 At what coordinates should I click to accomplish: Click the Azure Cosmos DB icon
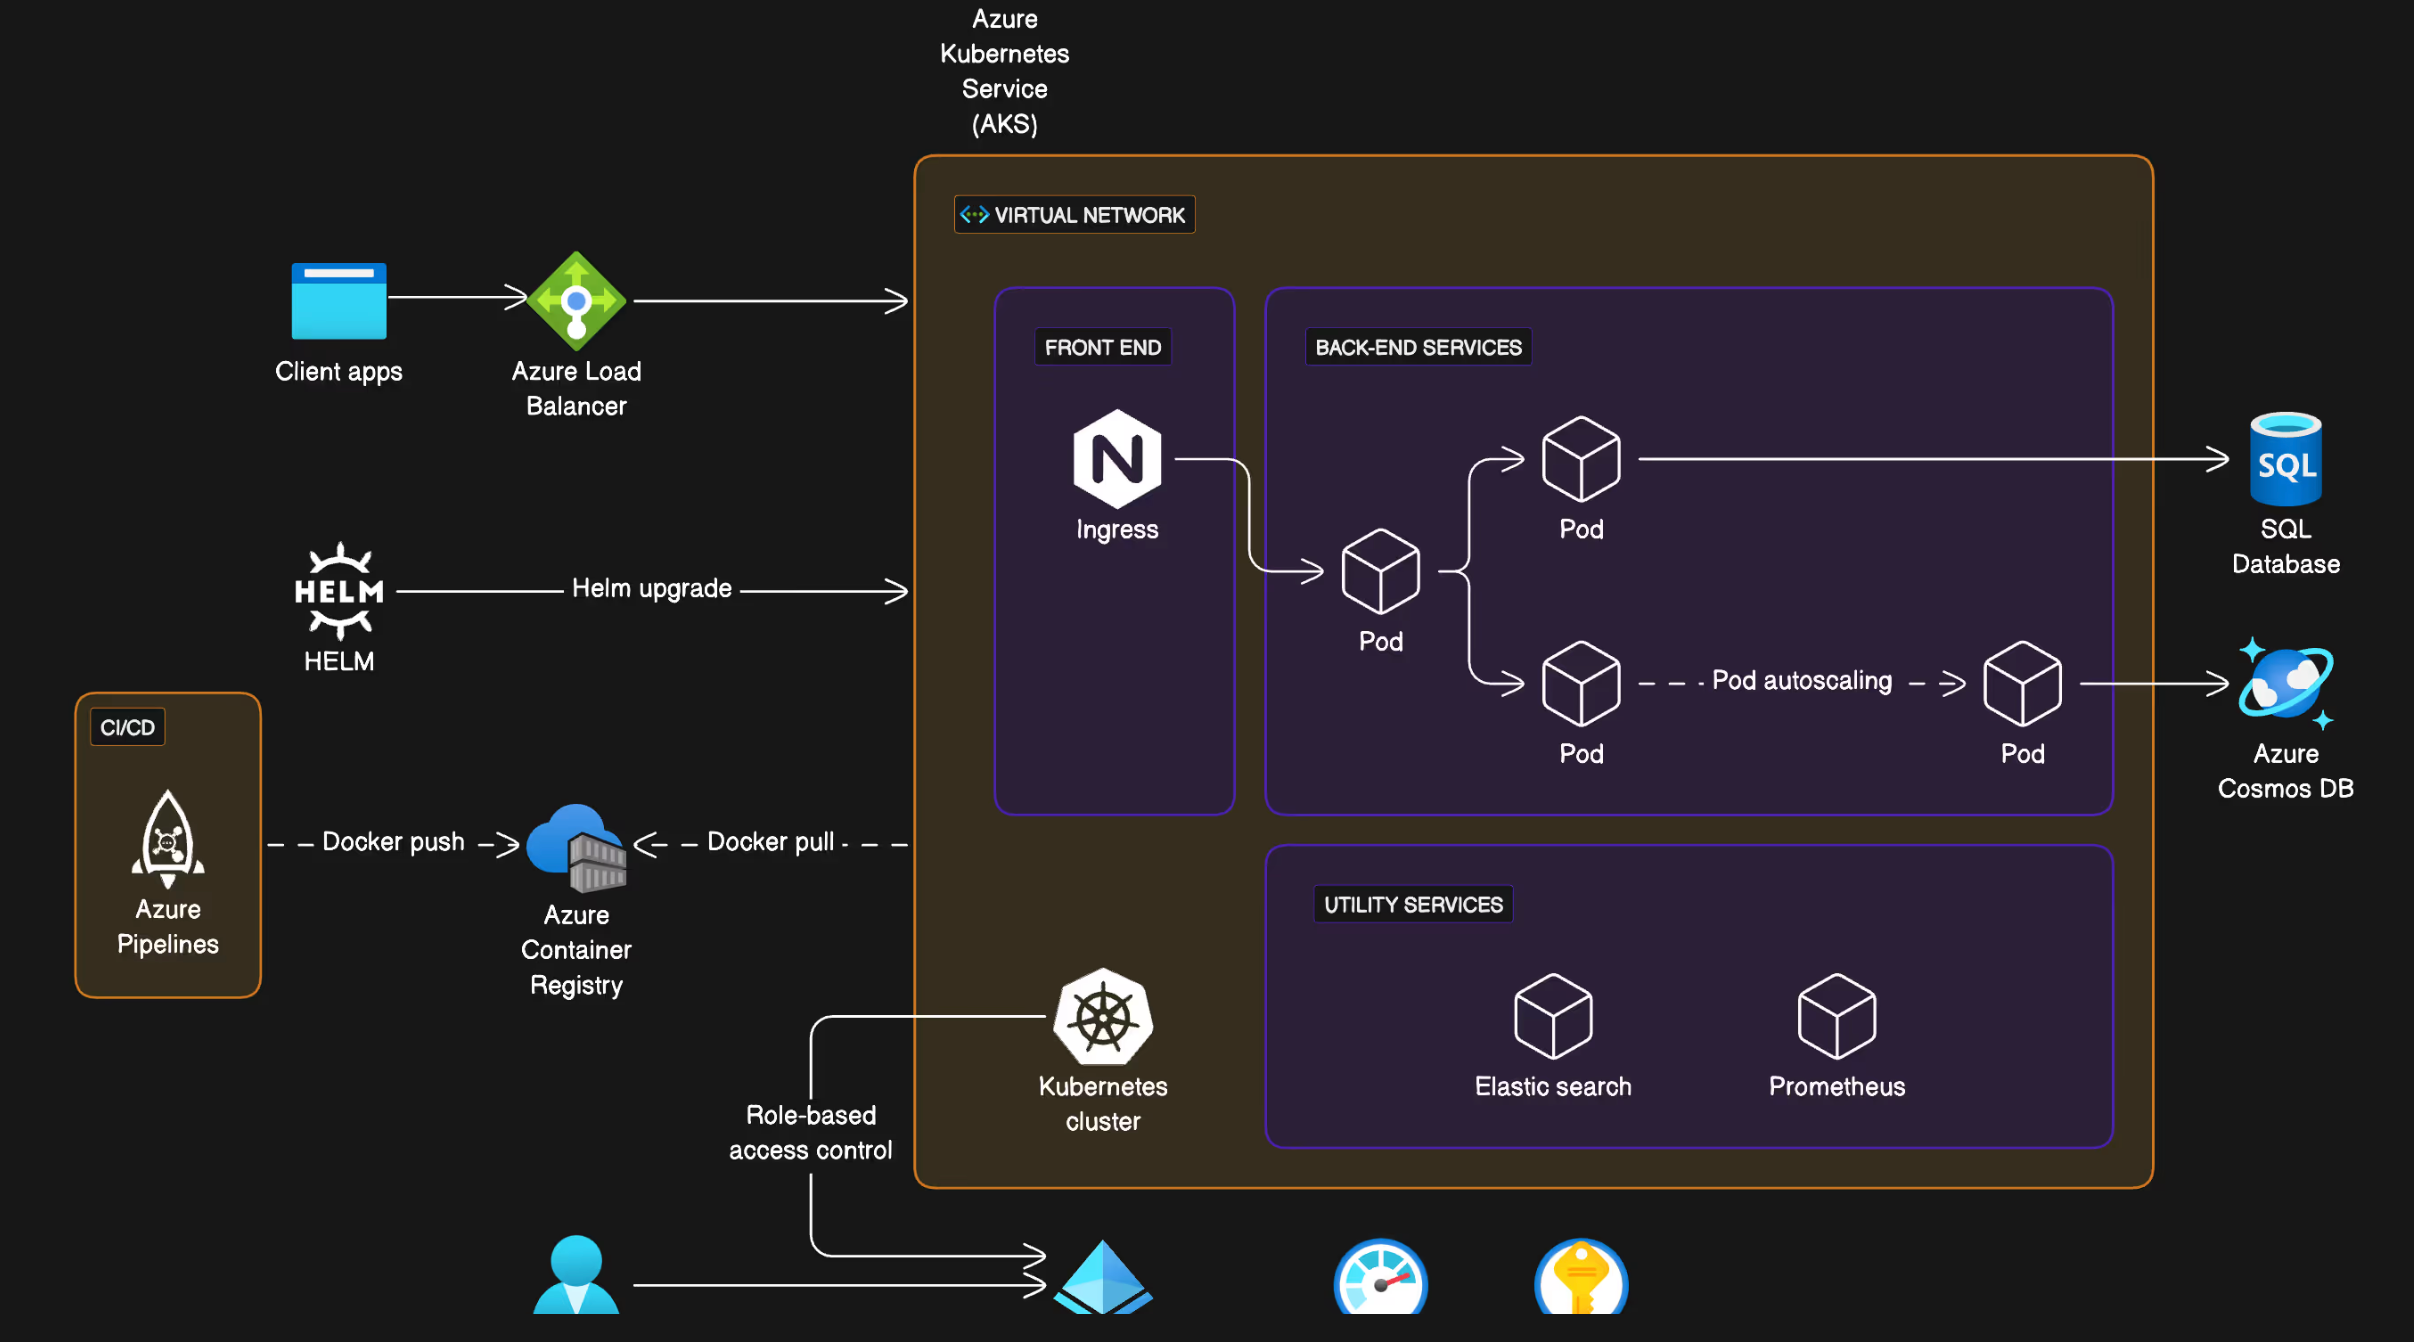(x=2286, y=683)
